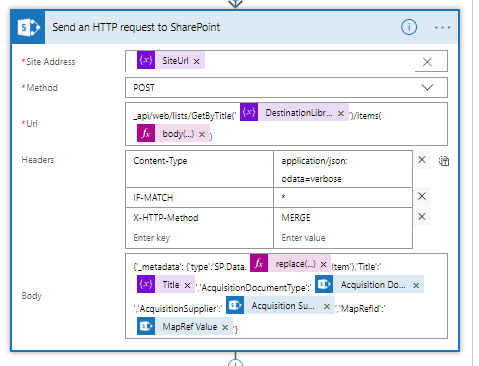Viewport: 479px width, 366px height.
Task: Click the MapRef Value SharePoint icon
Action: coord(146,326)
